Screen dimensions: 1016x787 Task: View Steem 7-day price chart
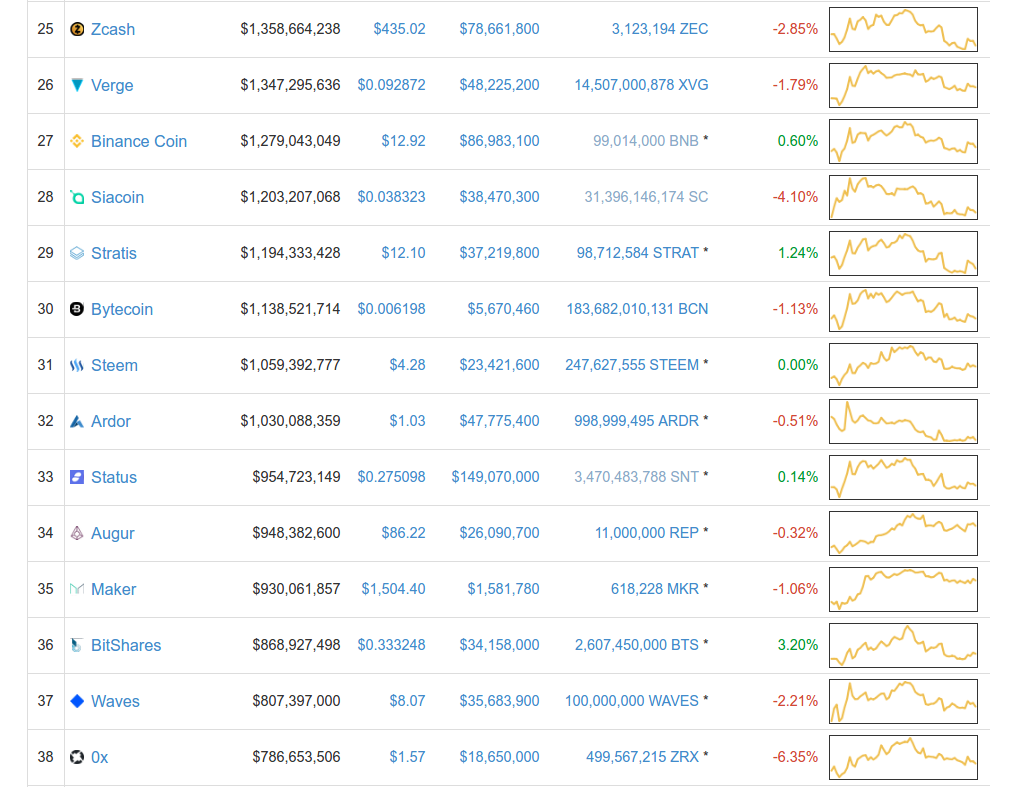tap(903, 365)
